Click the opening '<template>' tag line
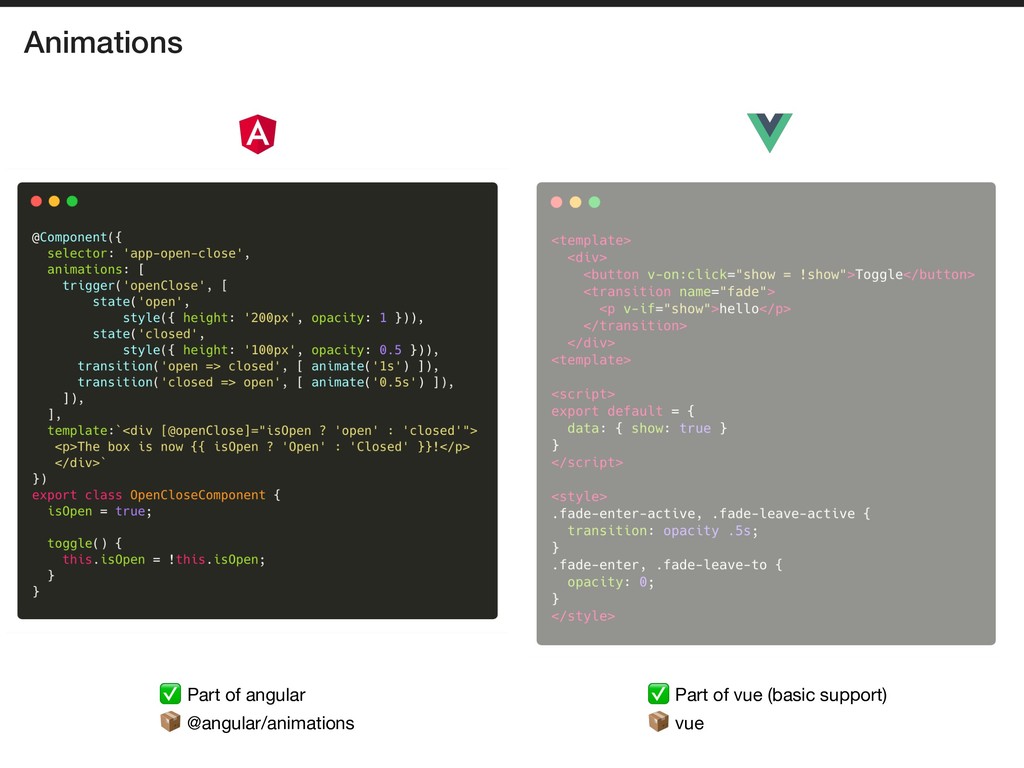Image resolution: width=1024 pixels, height=768 pixels. [x=591, y=240]
